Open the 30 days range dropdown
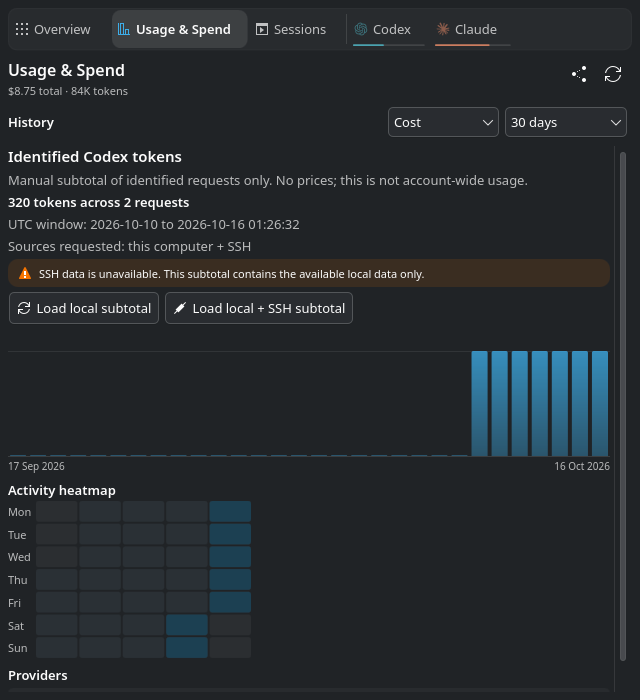 click(566, 122)
